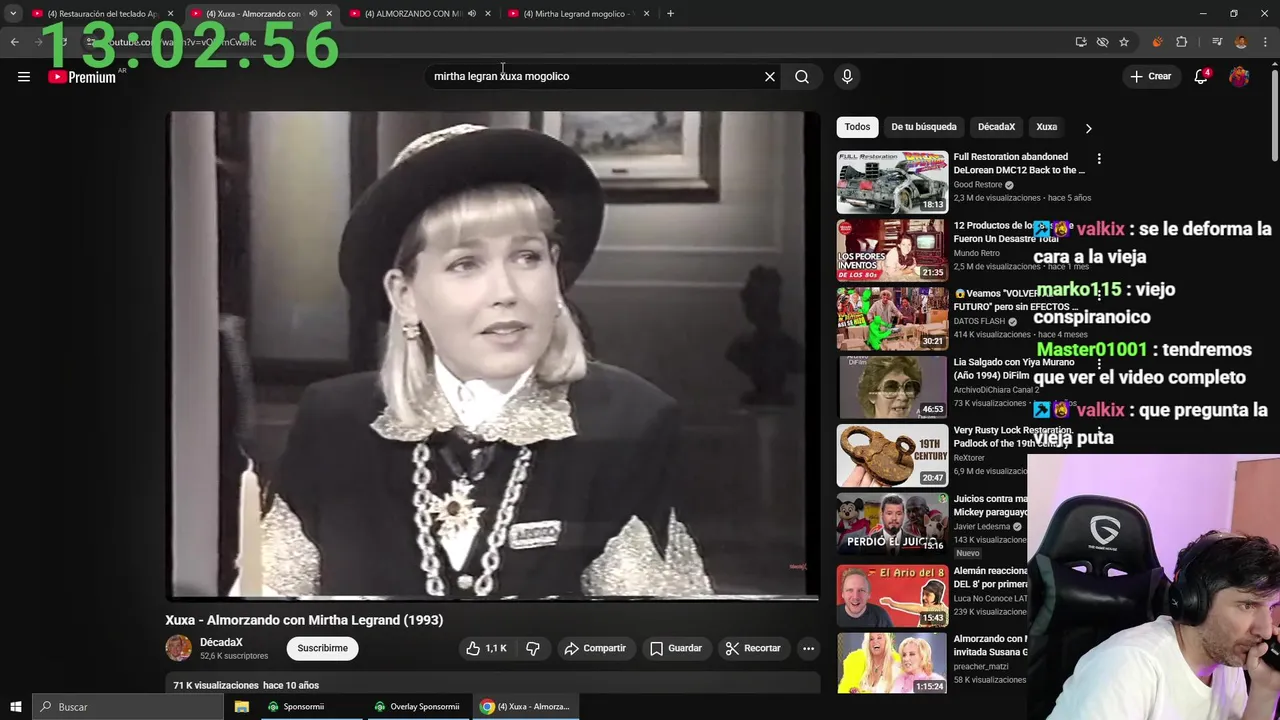This screenshot has height=720, width=1280.
Task: Click the video title Xuxa - Almorzando con Mirtha Legrand (1993)
Action: click(304, 620)
